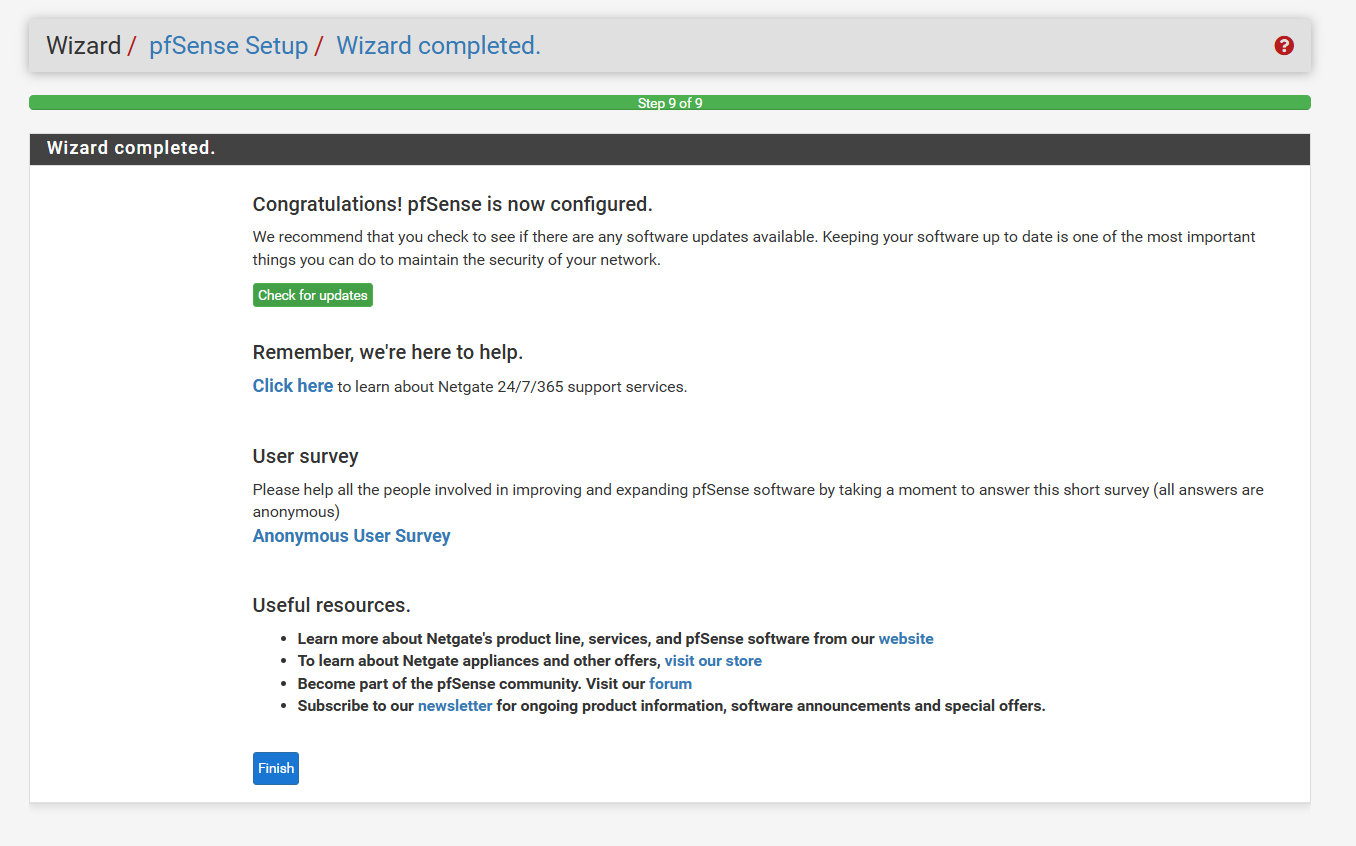Click the dark Wizard completed panel header

[x=669, y=149]
